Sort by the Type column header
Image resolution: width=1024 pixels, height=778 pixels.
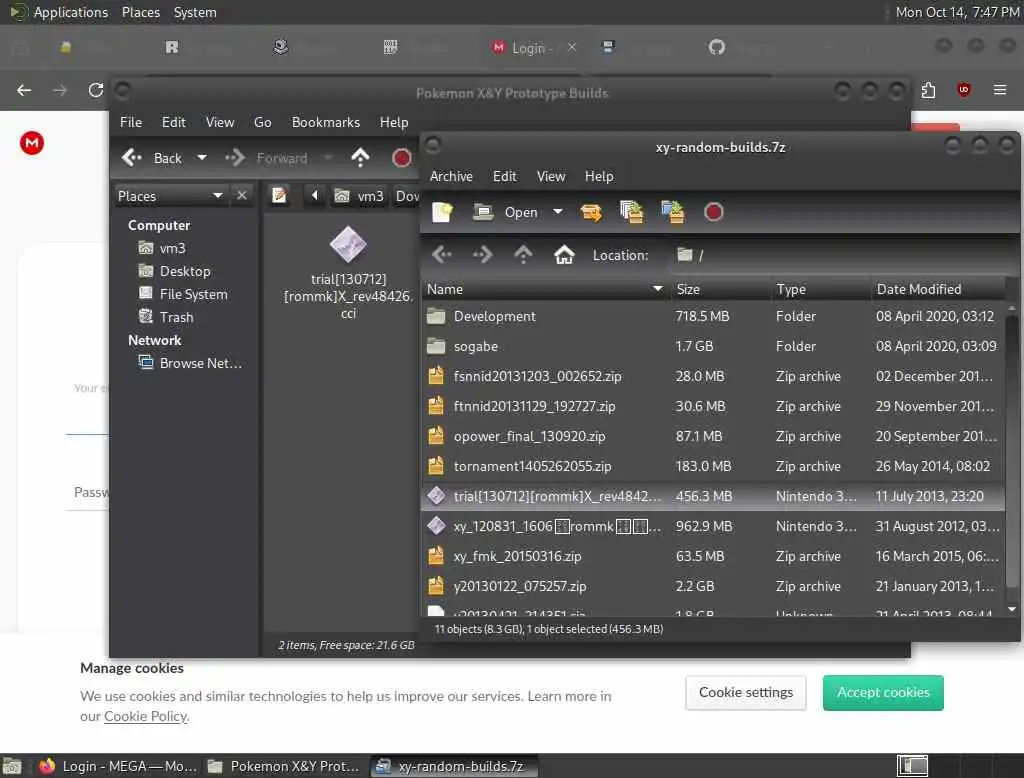click(x=820, y=289)
